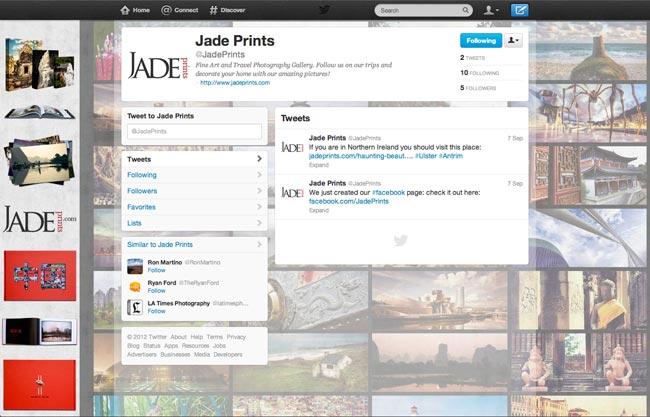This screenshot has height=417, width=650.
Task: Click the 2 Tweets count
Action: [473, 58]
